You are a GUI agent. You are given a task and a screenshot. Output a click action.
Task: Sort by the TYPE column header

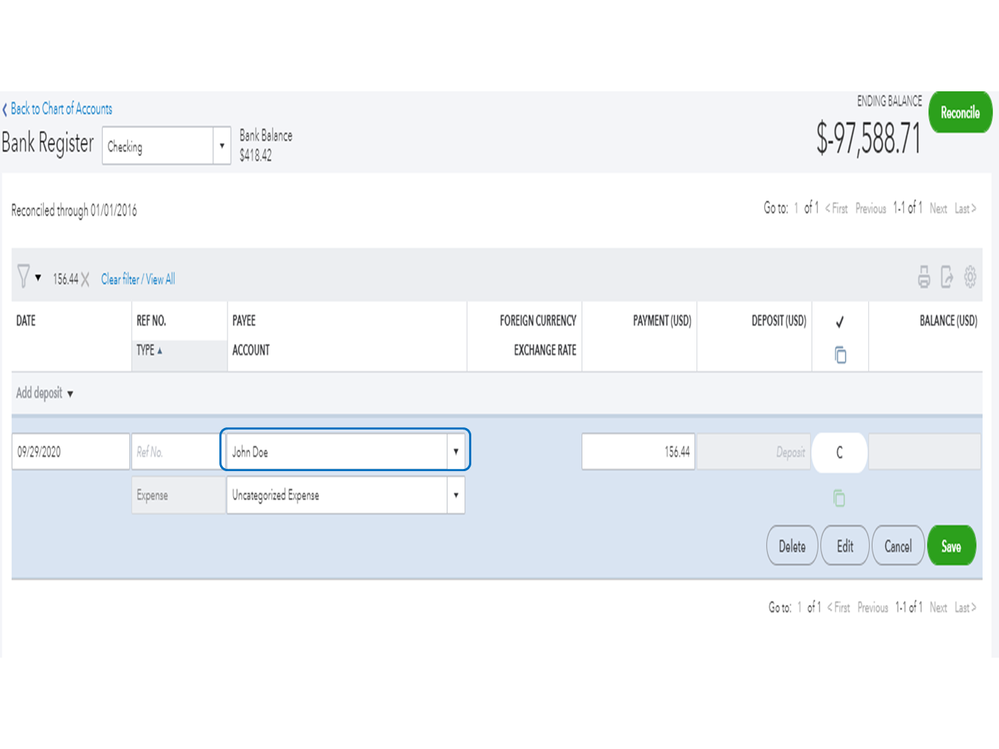tap(150, 351)
